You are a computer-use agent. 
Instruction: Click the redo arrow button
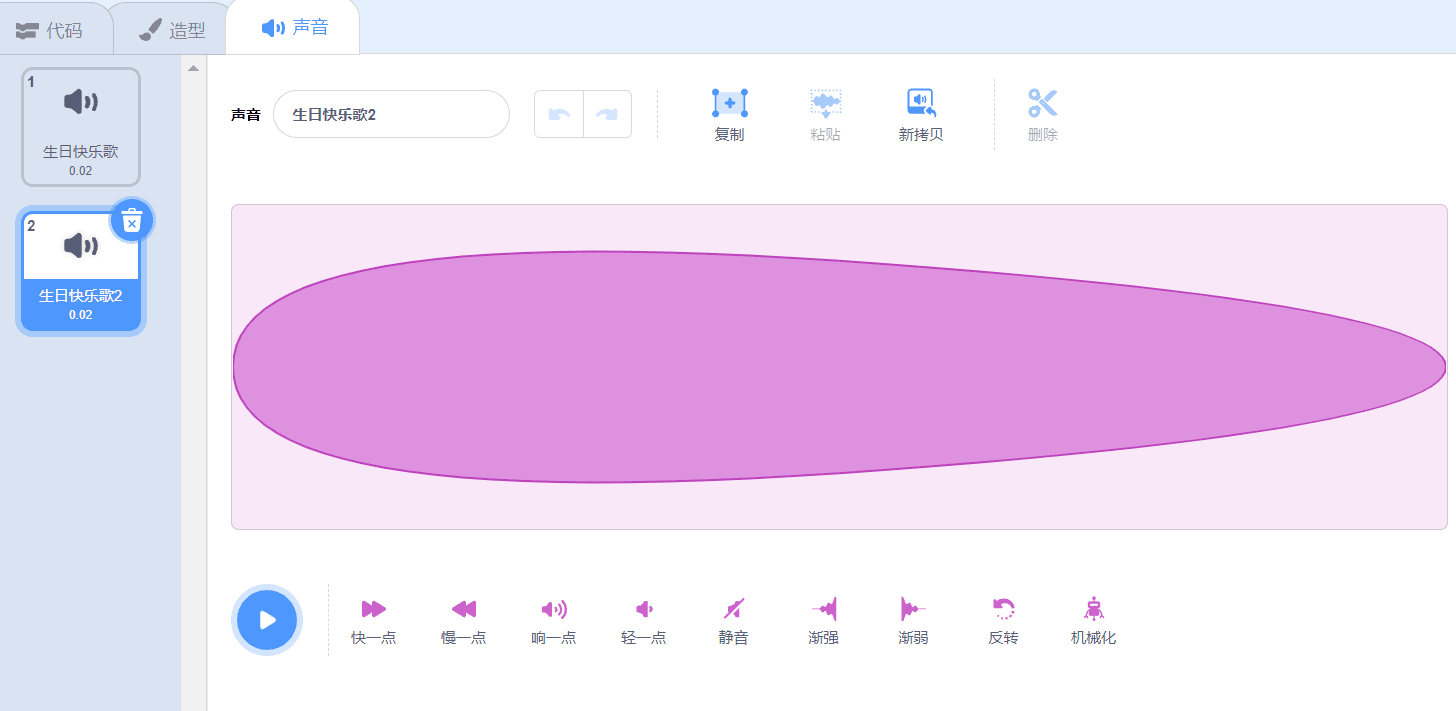[607, 114]
